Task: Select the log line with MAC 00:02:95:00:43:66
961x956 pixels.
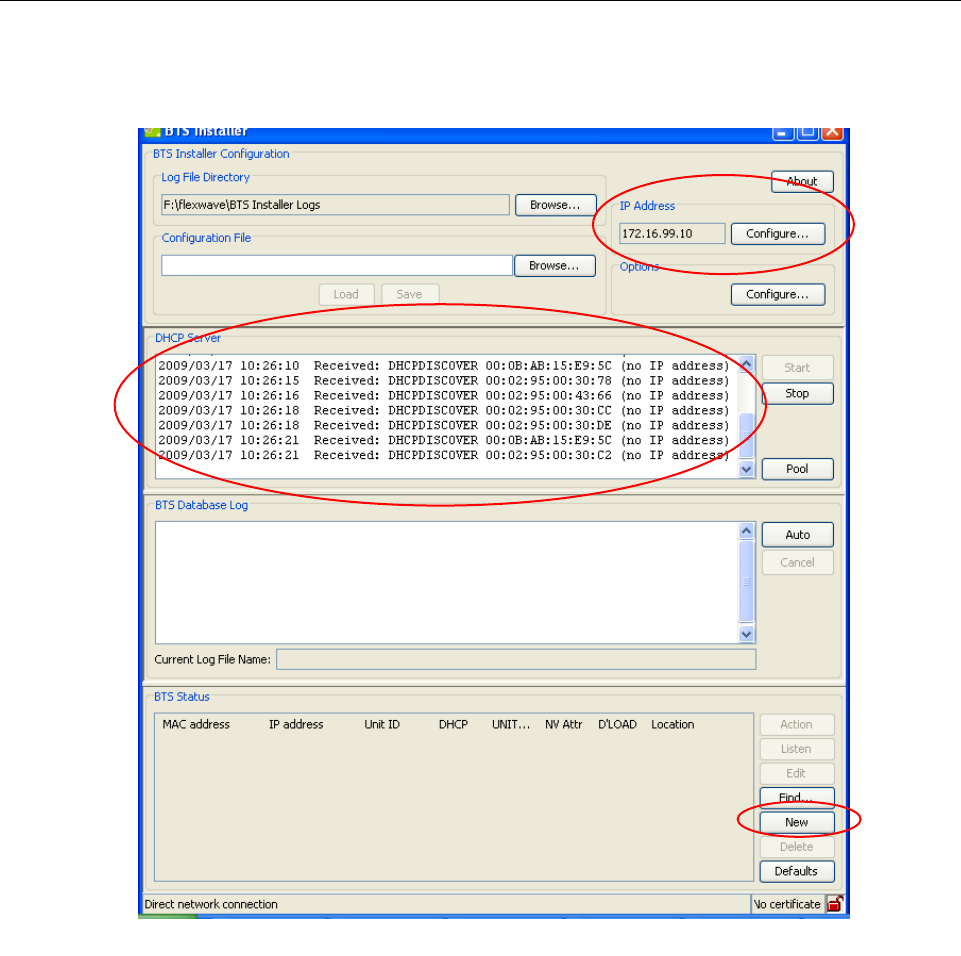Action: (x=444, y=395)
